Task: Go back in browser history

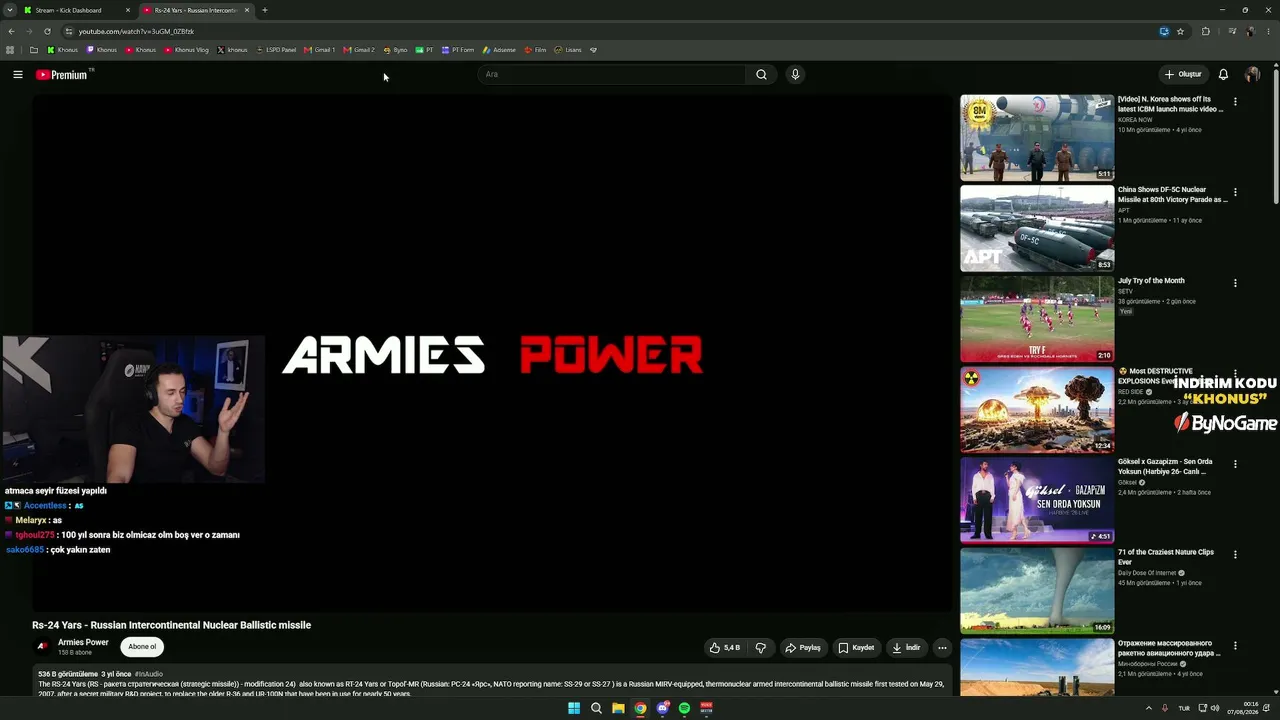Action: point(11,31)
